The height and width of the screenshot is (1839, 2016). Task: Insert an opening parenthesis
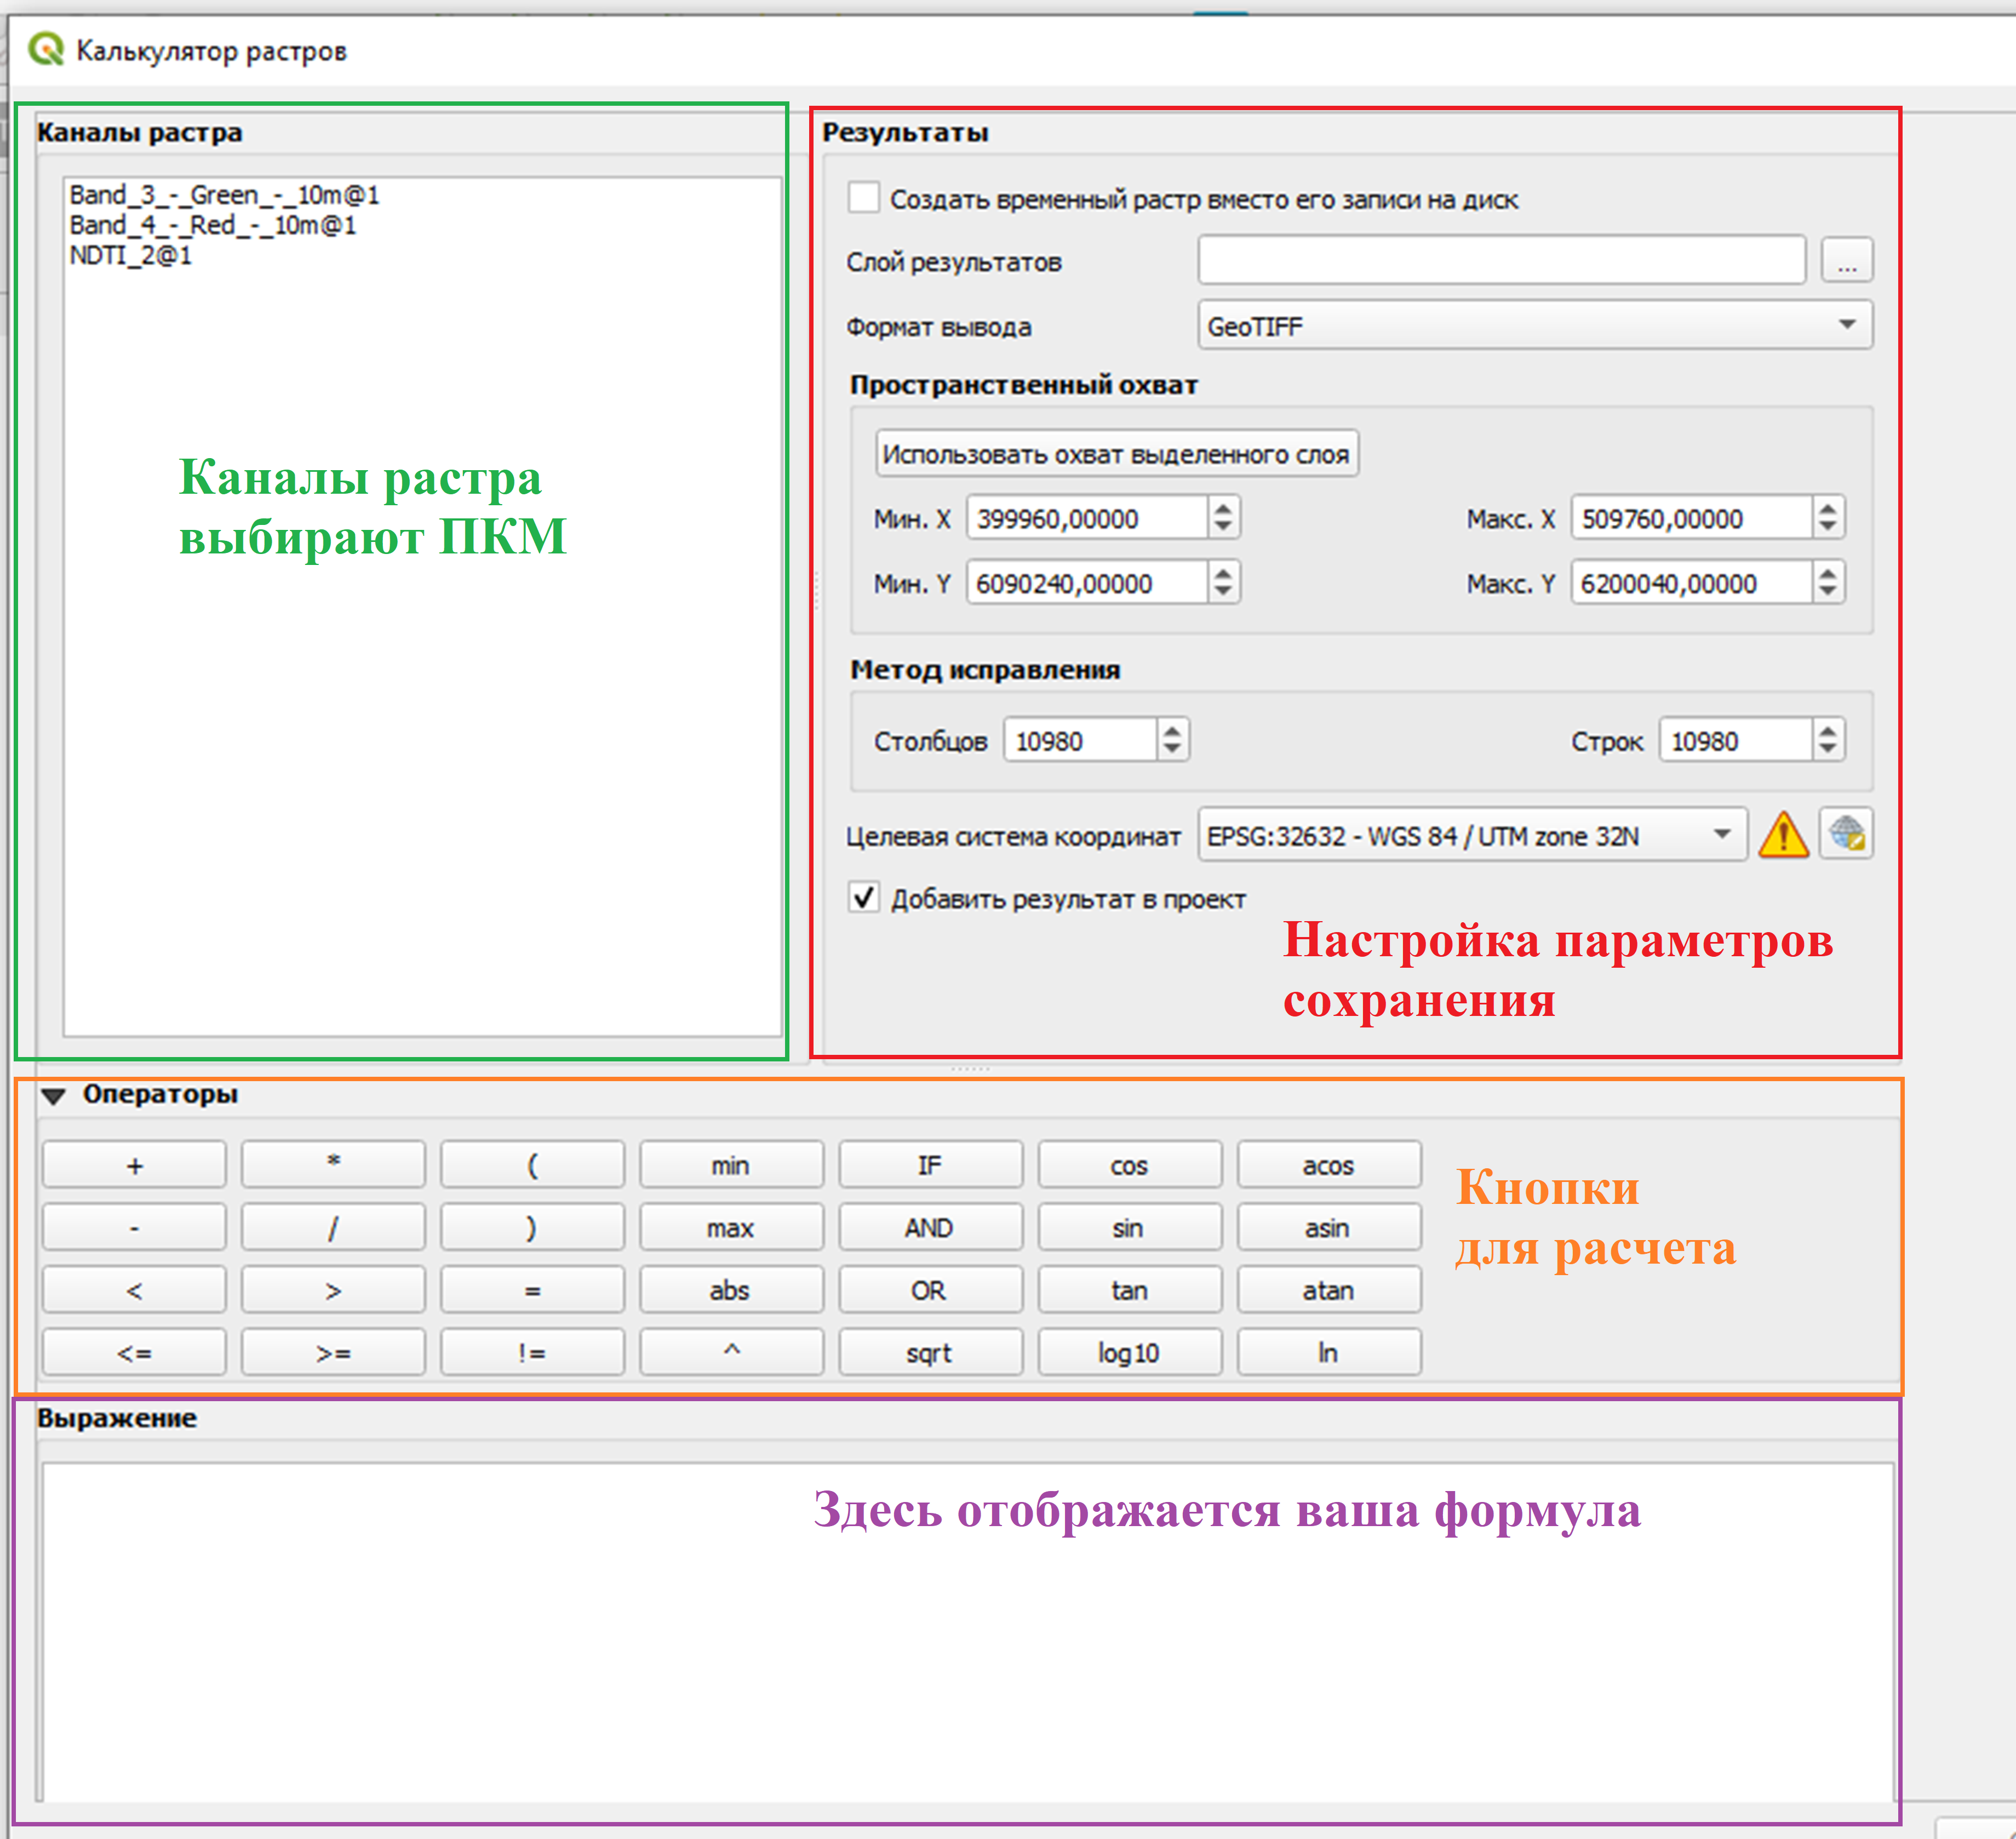(532, 1165)
